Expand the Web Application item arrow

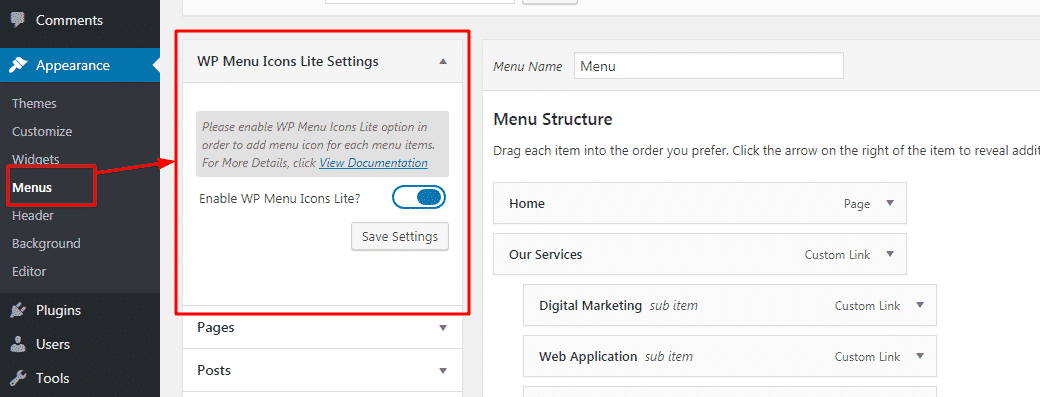(920, 357)
